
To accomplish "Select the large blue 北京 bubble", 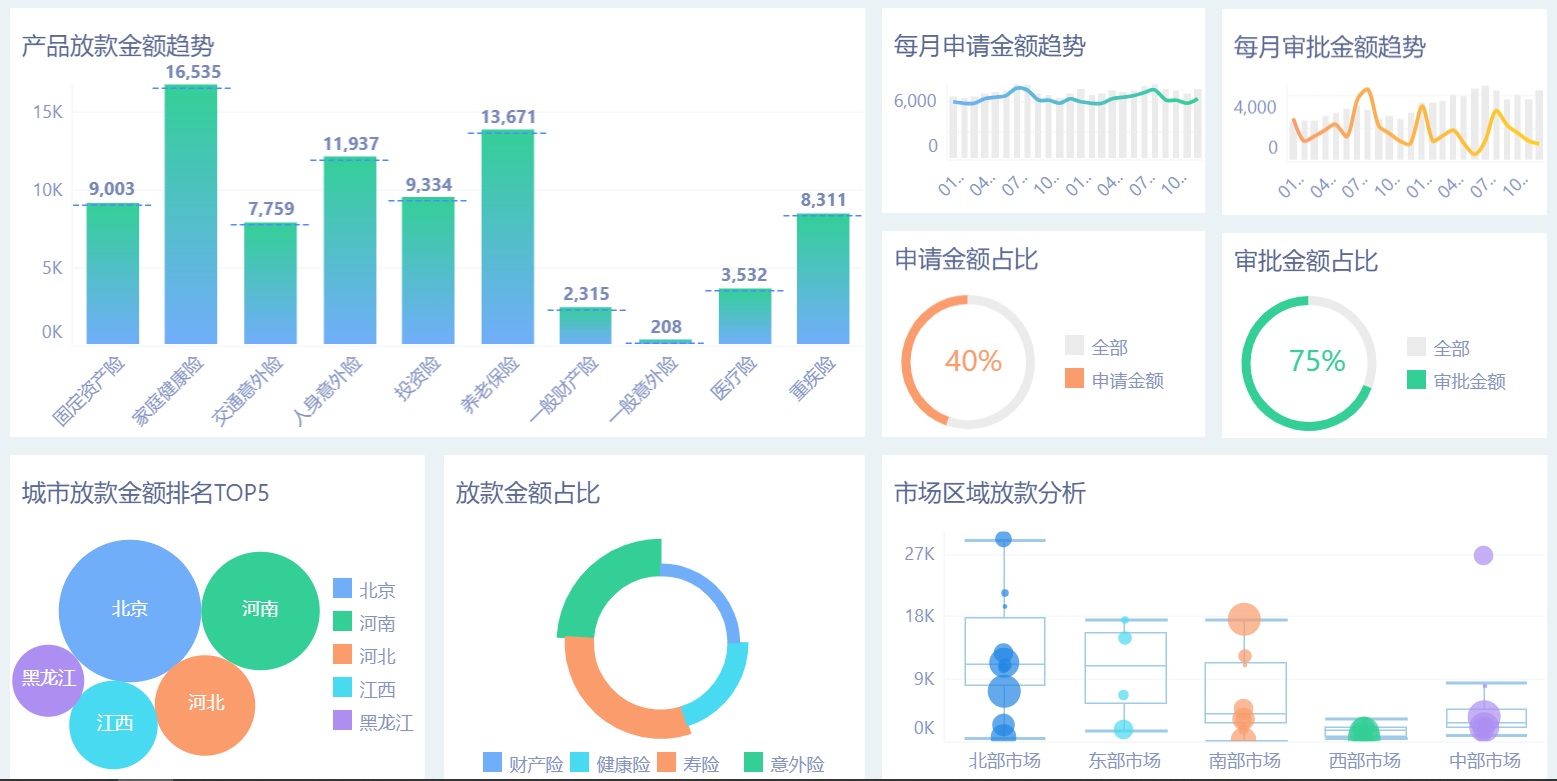I will pyautogui.click(x=130, y=609).
